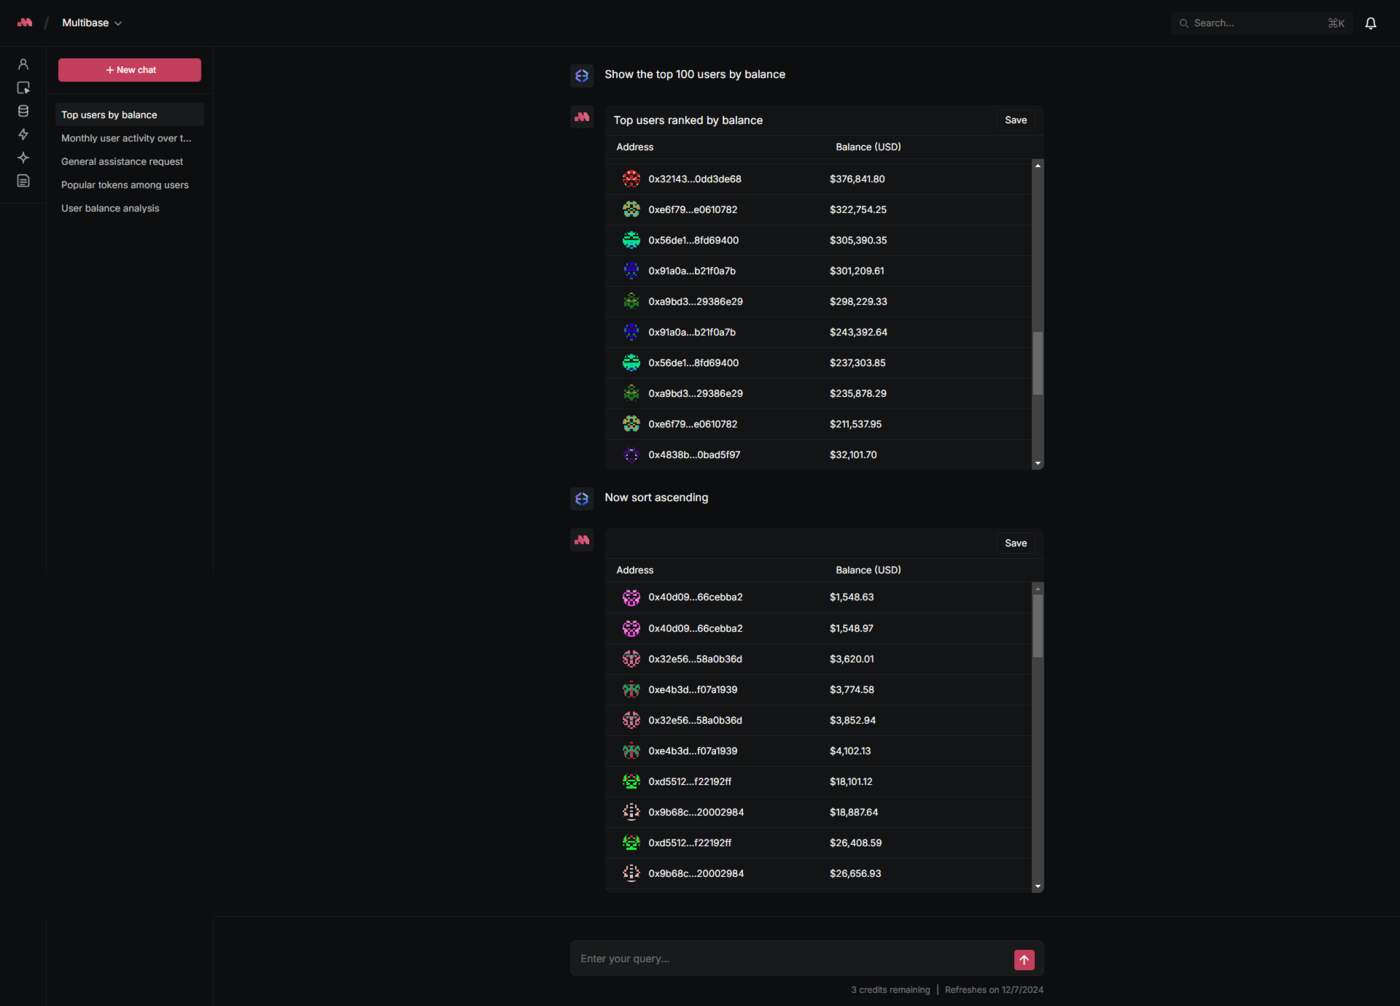This screenshot has width=1400, height=1006.
Task: Open 'User balance analysis' chat
Action: pos(130,208)
